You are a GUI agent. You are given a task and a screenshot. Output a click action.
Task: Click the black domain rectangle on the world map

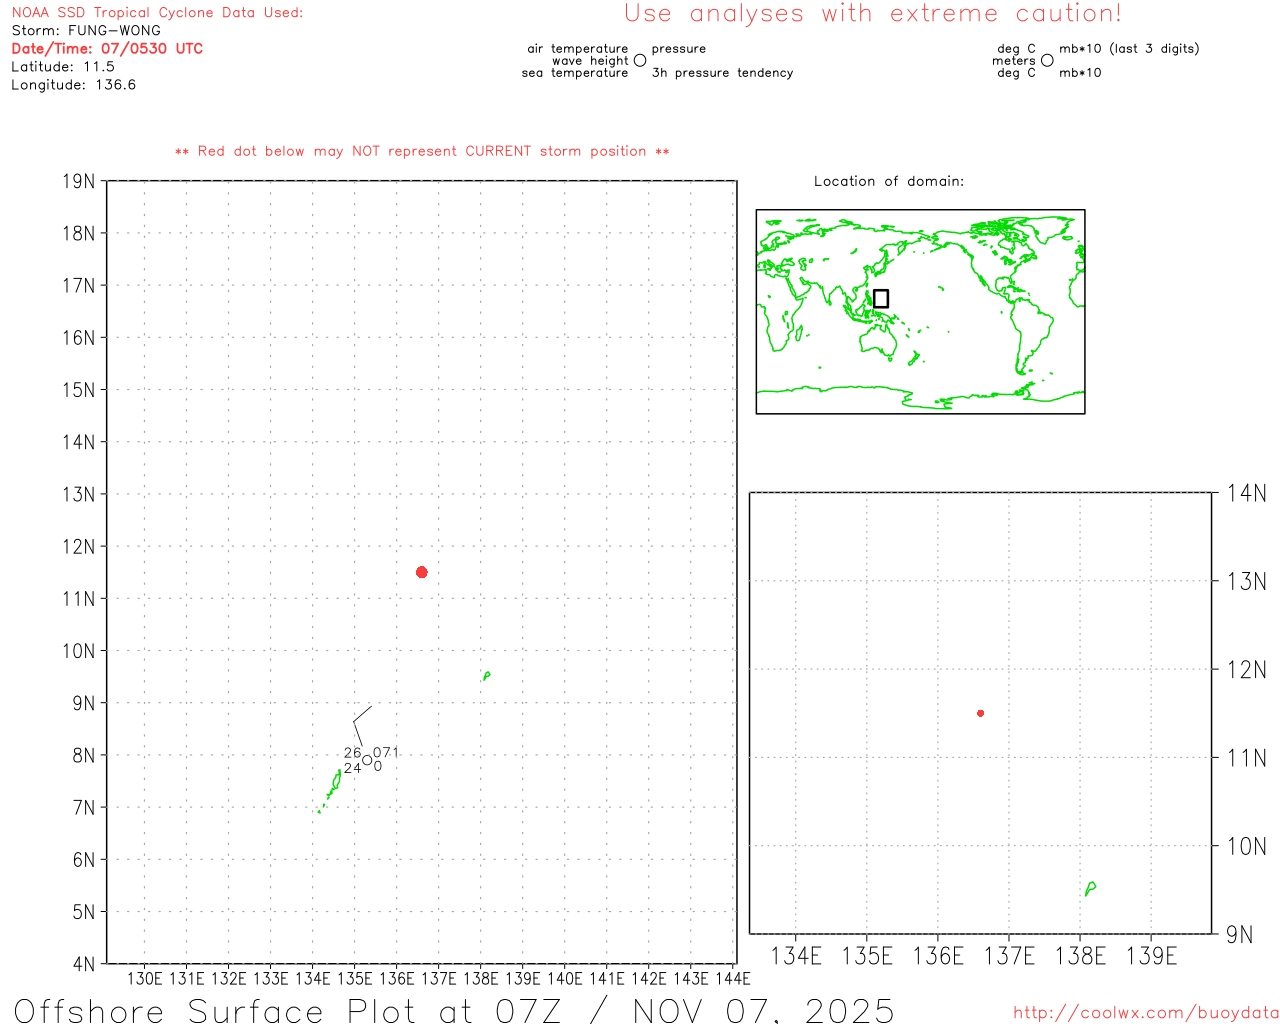click(881, 298)
